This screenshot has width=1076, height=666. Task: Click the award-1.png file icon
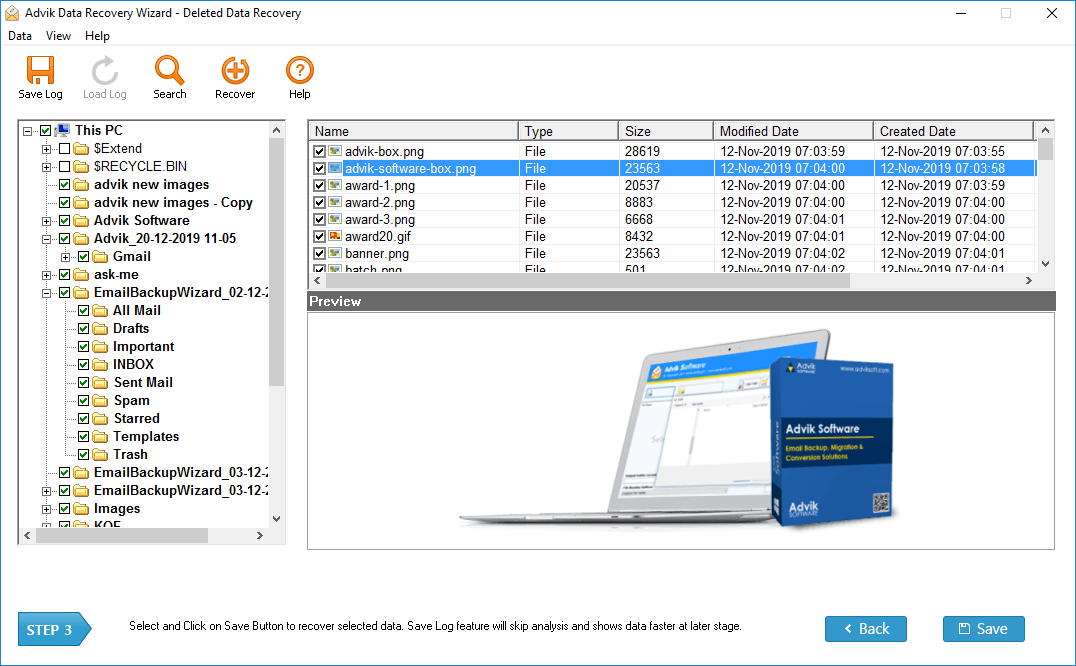[x=335, y=185]
